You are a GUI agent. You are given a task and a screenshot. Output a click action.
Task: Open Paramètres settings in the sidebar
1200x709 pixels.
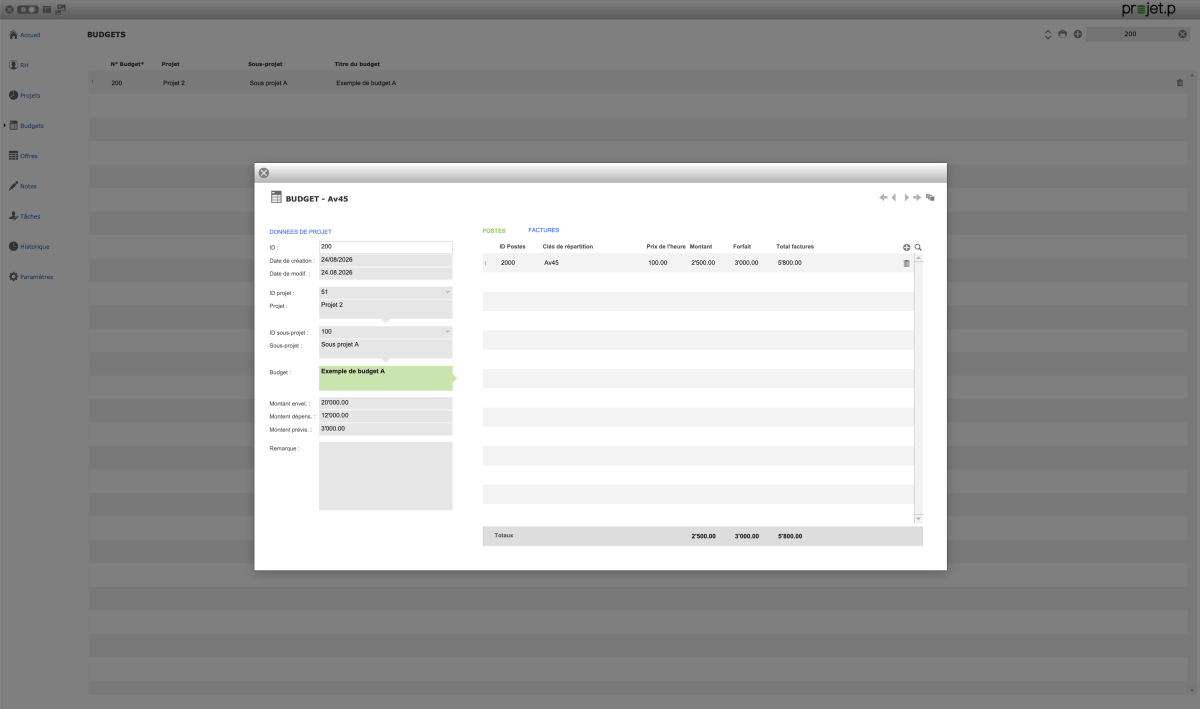(x=31, y=276)
